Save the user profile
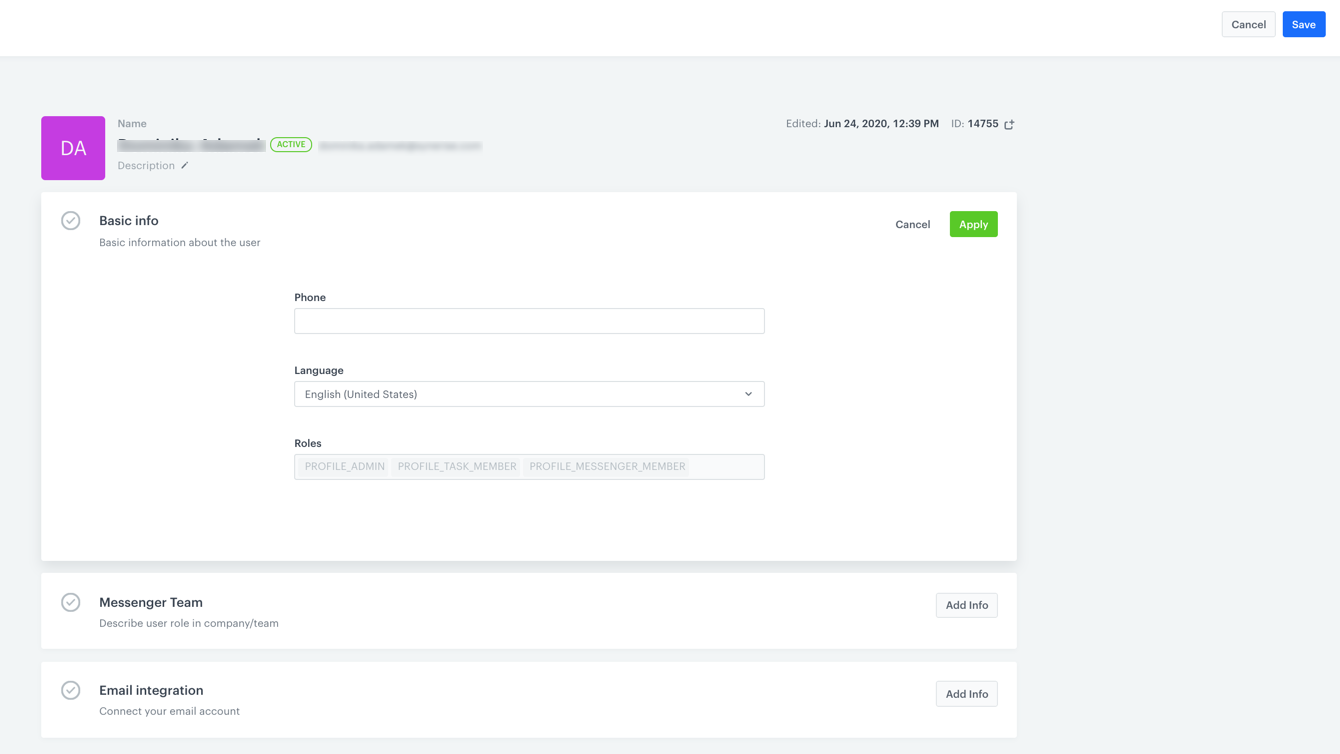The width and height of the screenshot is (1340, 754). tap(1303, 24)
